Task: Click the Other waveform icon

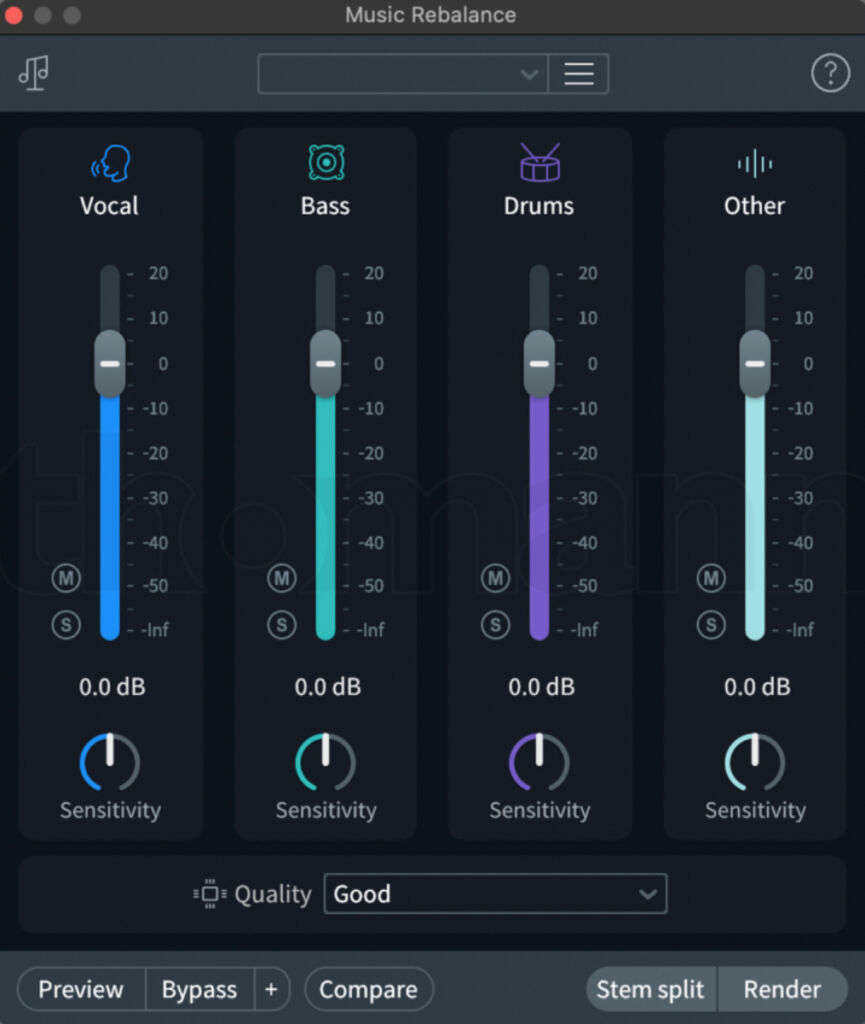Action: 753,160
